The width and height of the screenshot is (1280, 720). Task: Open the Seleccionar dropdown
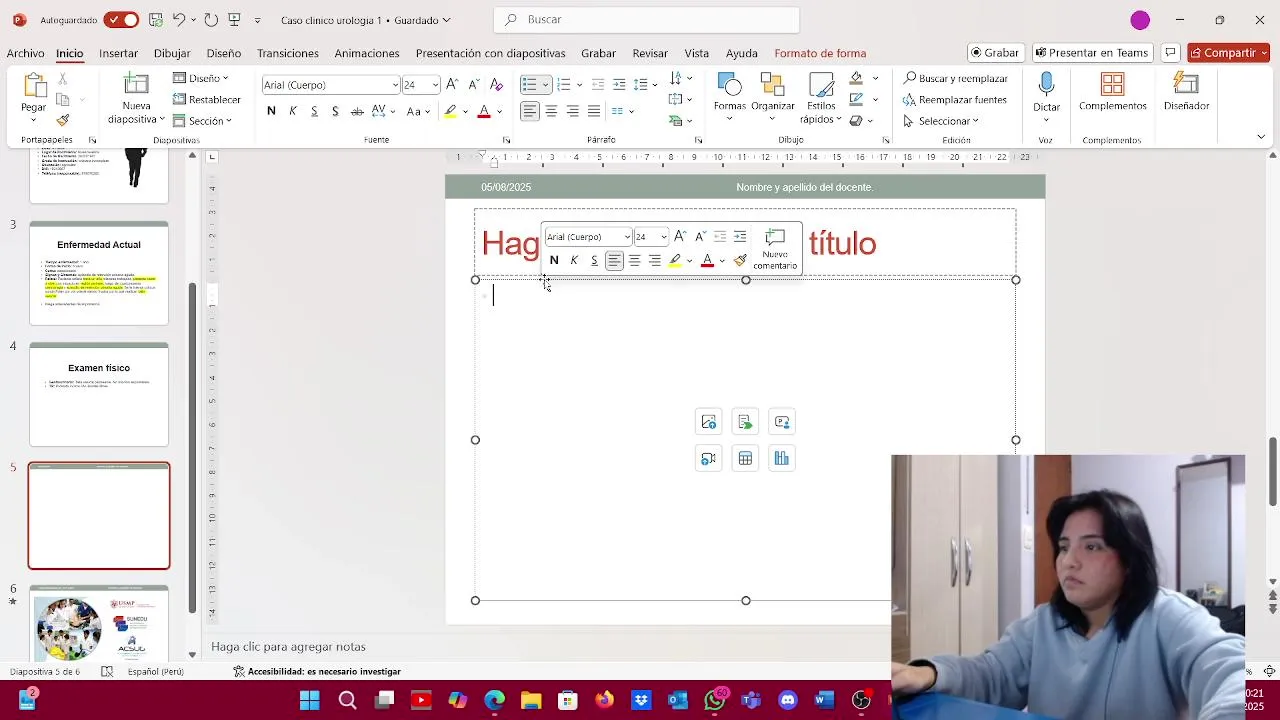pyautogui.click(x=941, y=120)
